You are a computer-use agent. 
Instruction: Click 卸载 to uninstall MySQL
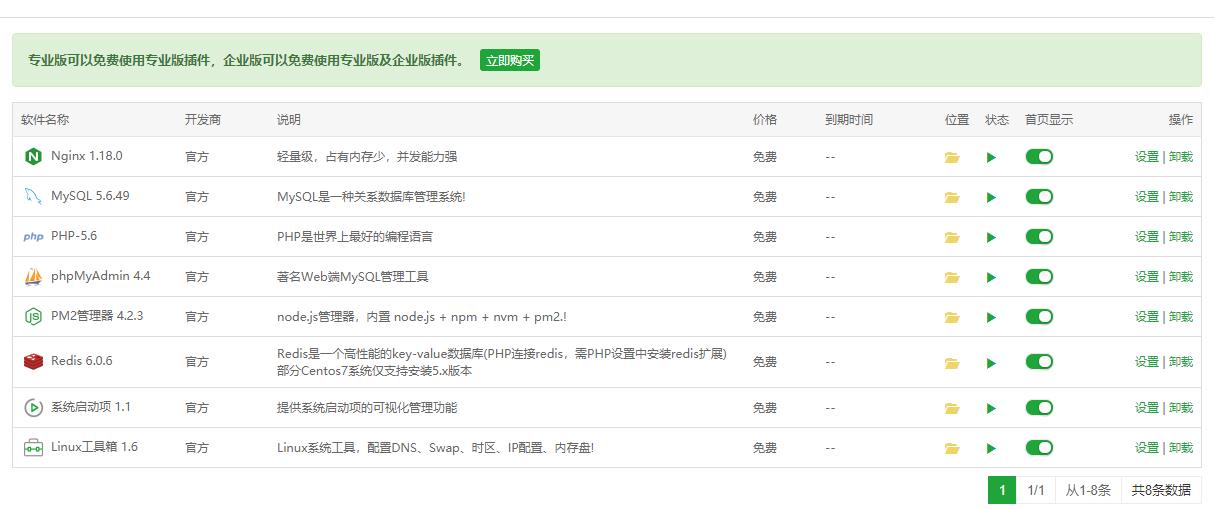click(1181, 197)
